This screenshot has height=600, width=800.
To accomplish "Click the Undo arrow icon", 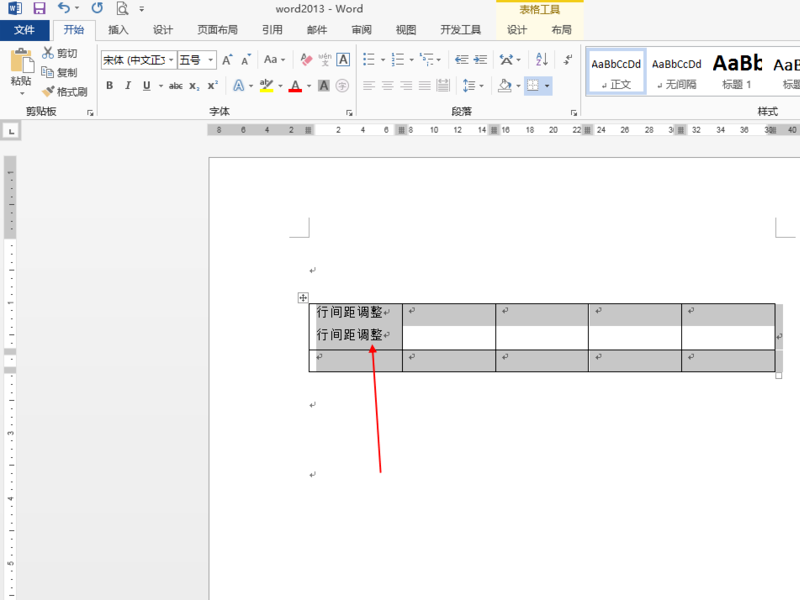I will point(64,8).
